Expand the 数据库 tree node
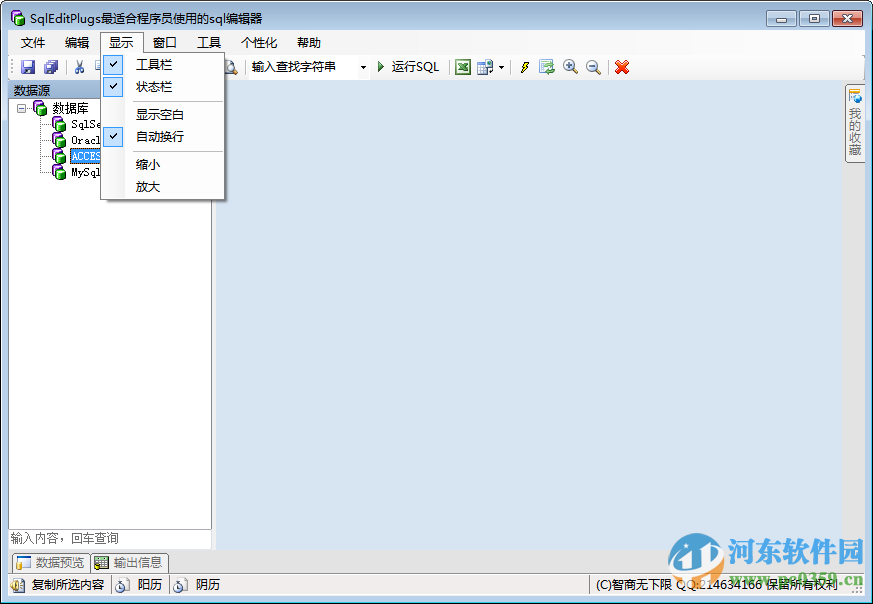Image resolution: width=873 pixels, height=604 pixels. click(22, 108)
